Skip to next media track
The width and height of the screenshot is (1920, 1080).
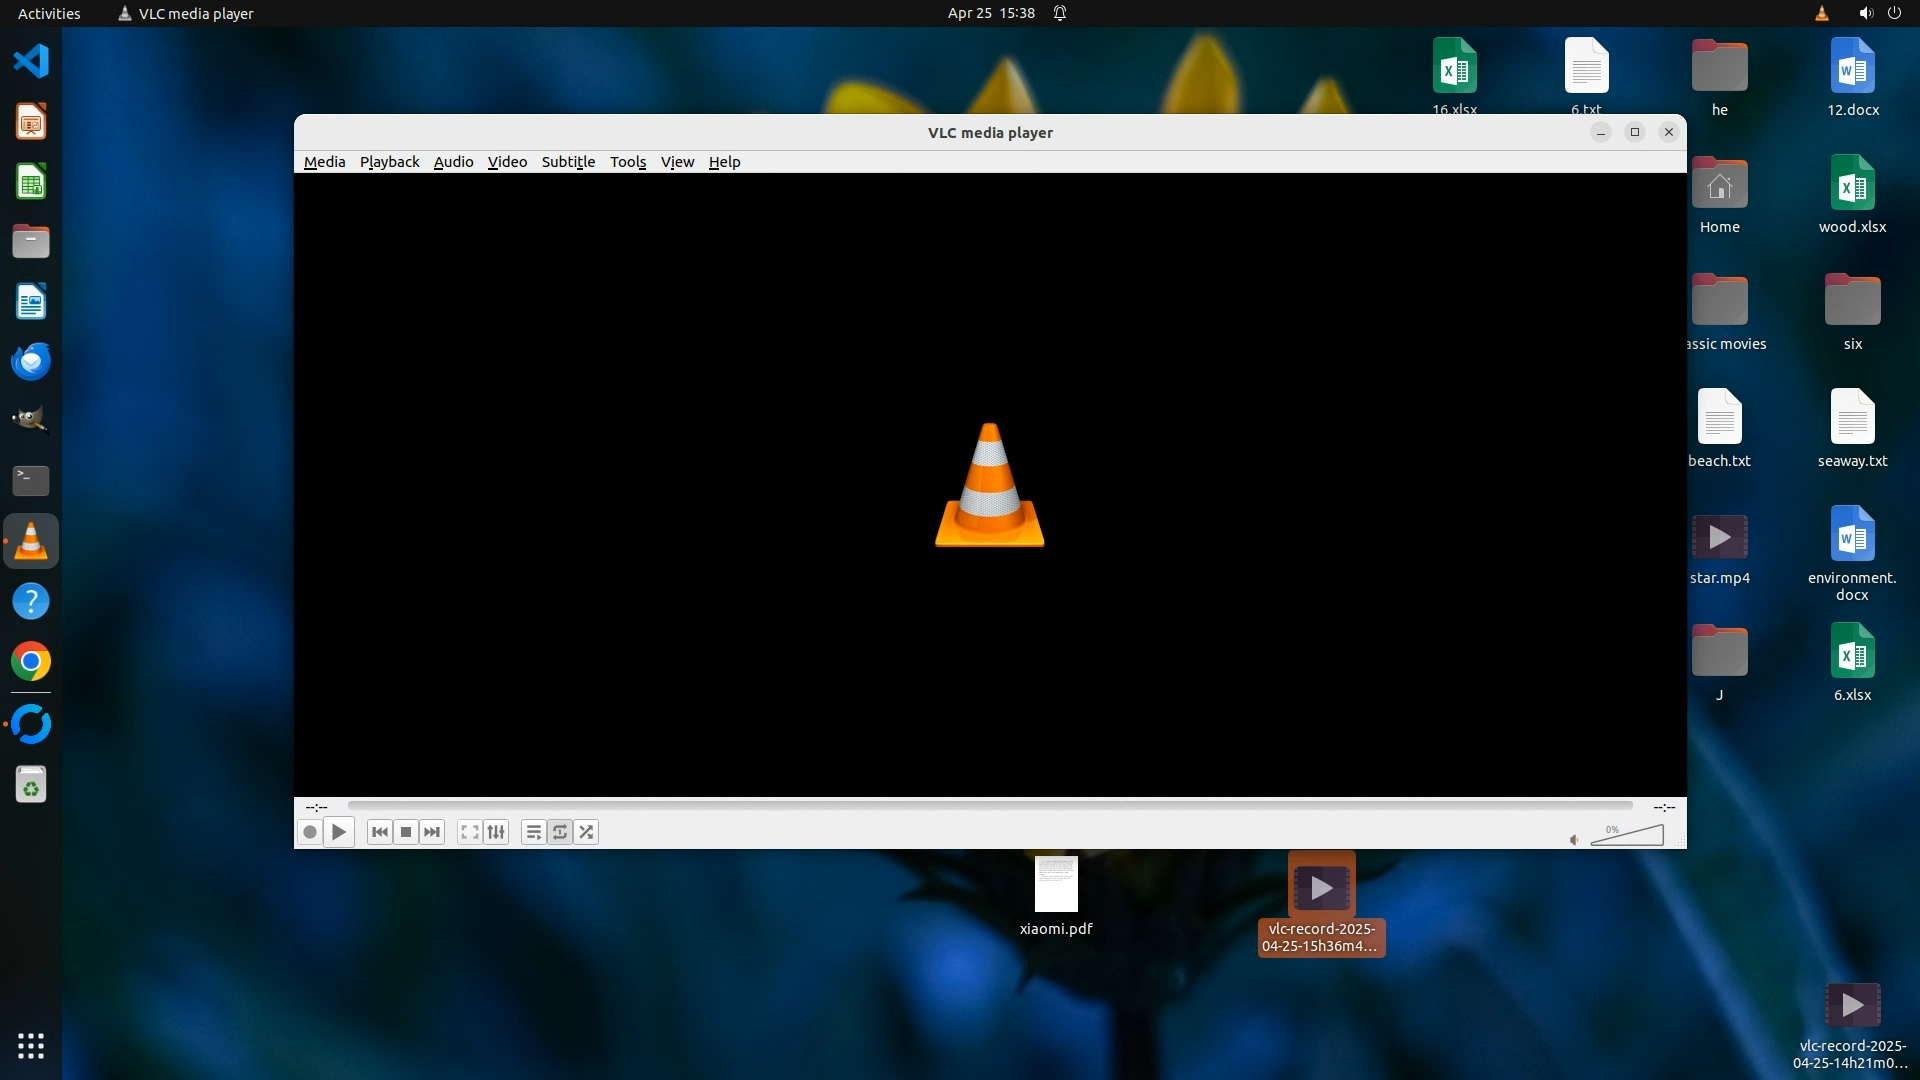pyautogui.click(x=432, y=832)
